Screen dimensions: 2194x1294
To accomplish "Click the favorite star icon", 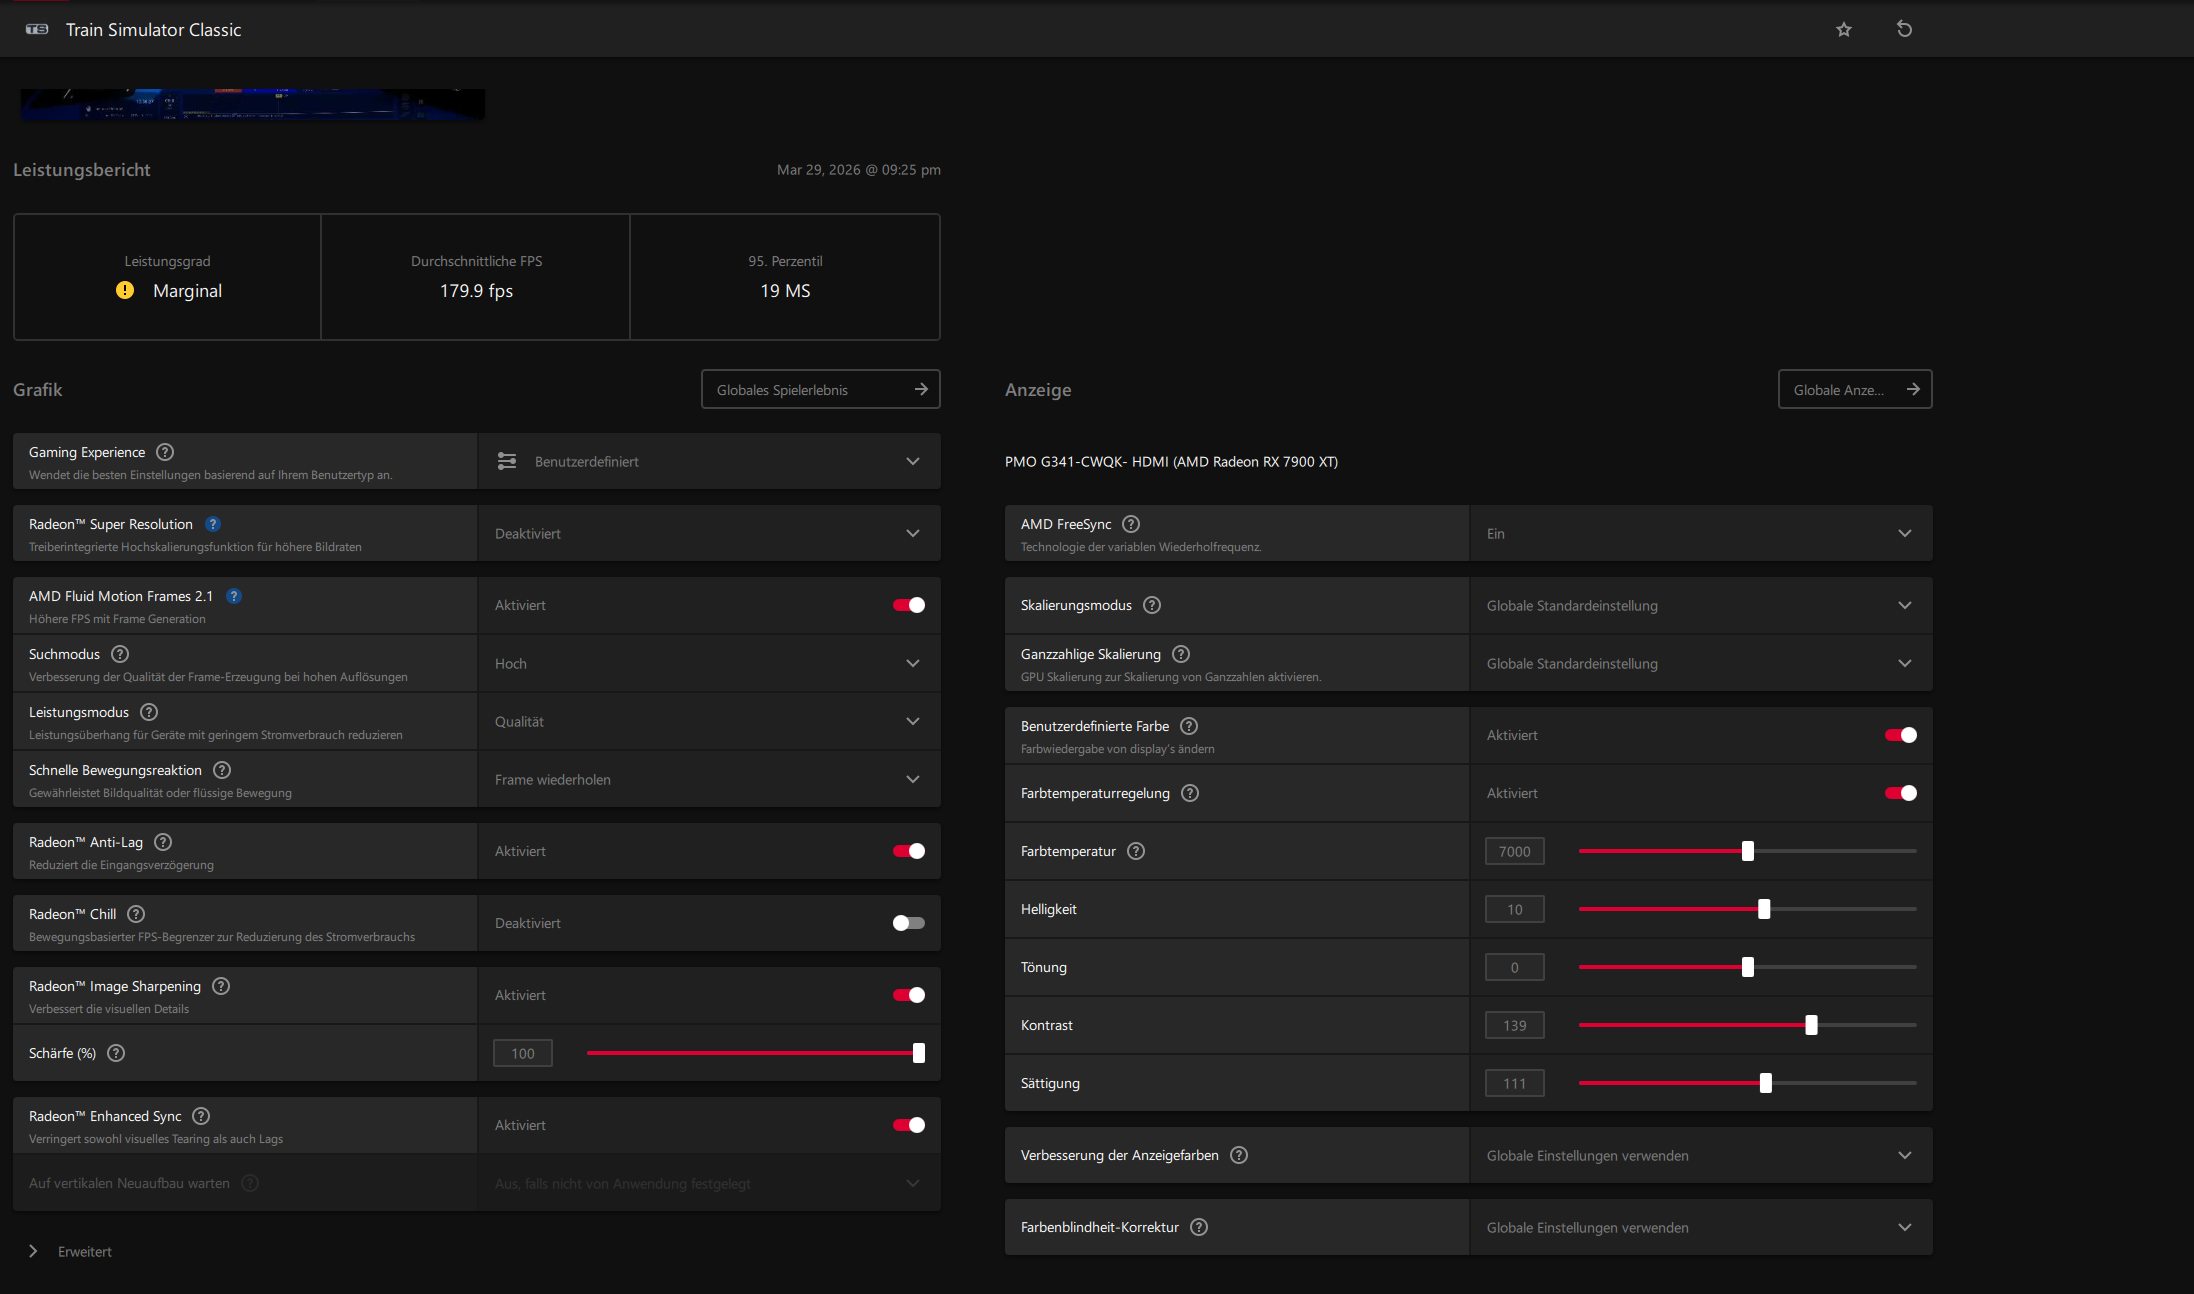I will tap(1844, 30).
